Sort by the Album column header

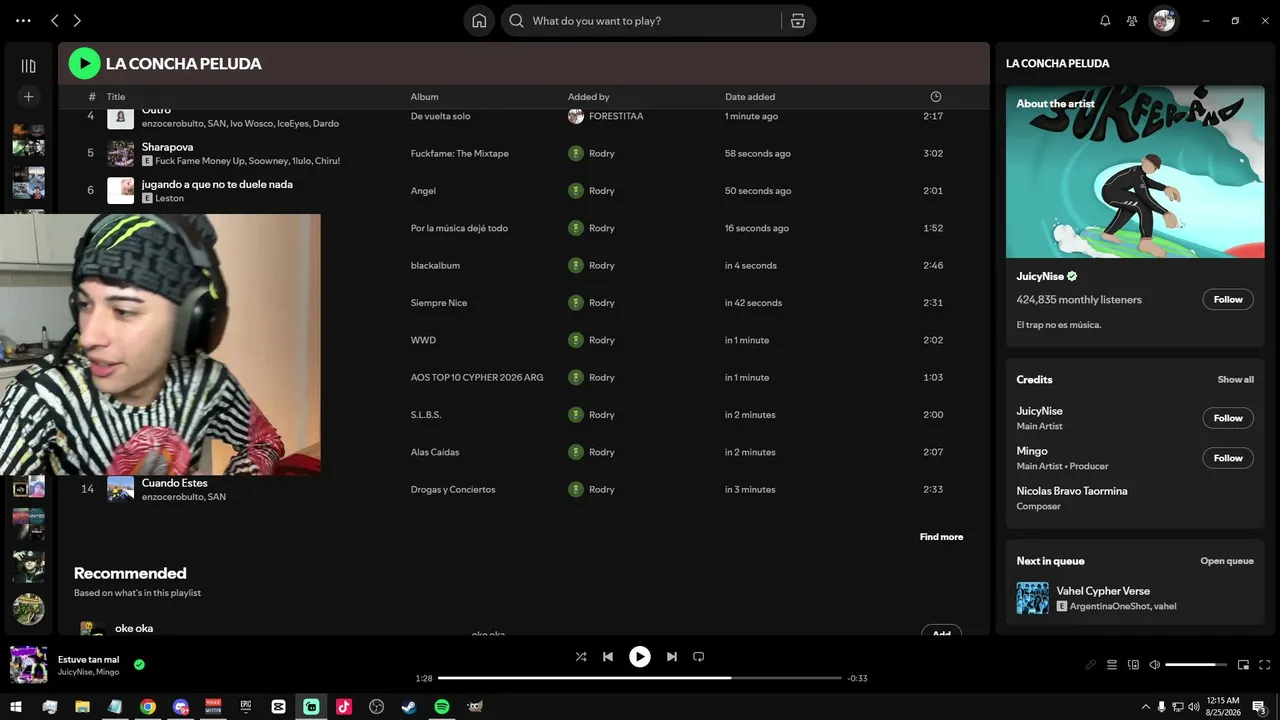[425, 97]
